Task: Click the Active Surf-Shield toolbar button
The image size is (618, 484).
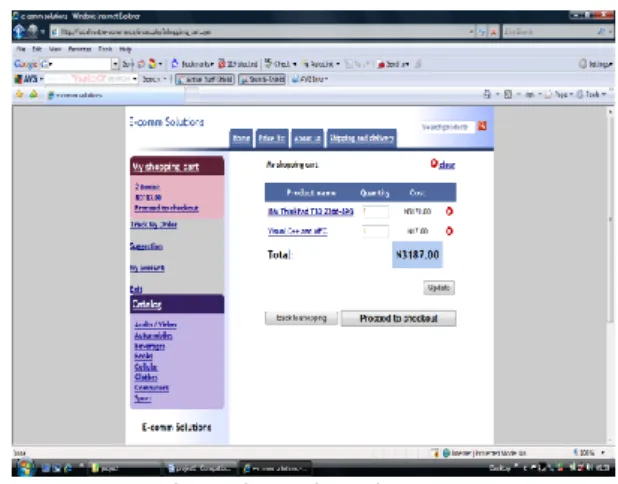Action: click(205, 79)
